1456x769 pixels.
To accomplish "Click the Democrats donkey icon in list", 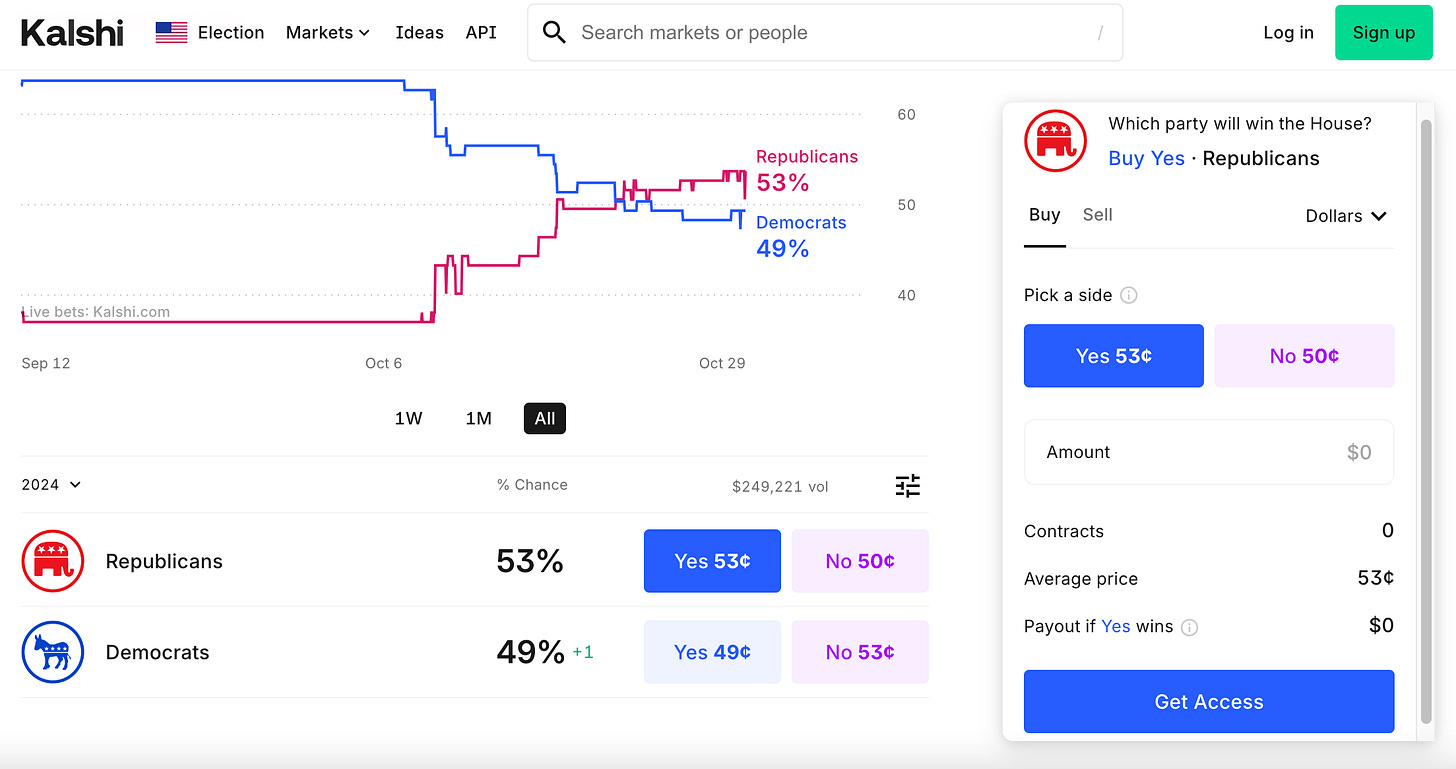I will click(x=52, y=652).
